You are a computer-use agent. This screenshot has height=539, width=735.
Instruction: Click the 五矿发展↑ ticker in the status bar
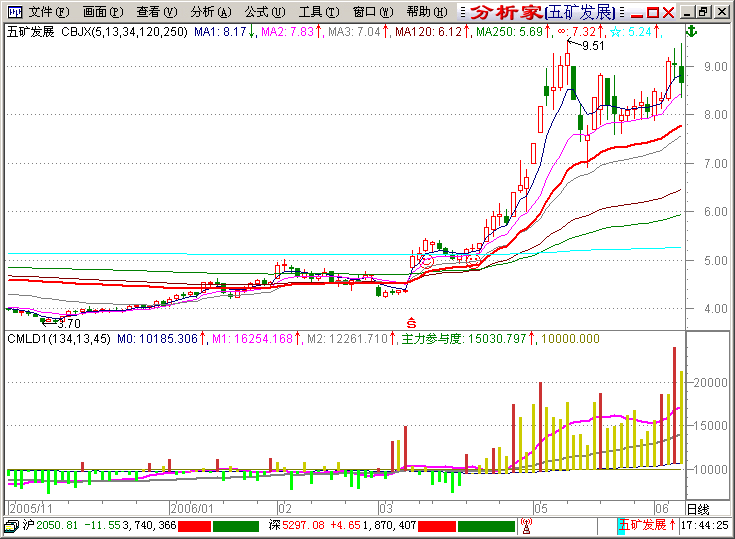[x=647, y=525]
